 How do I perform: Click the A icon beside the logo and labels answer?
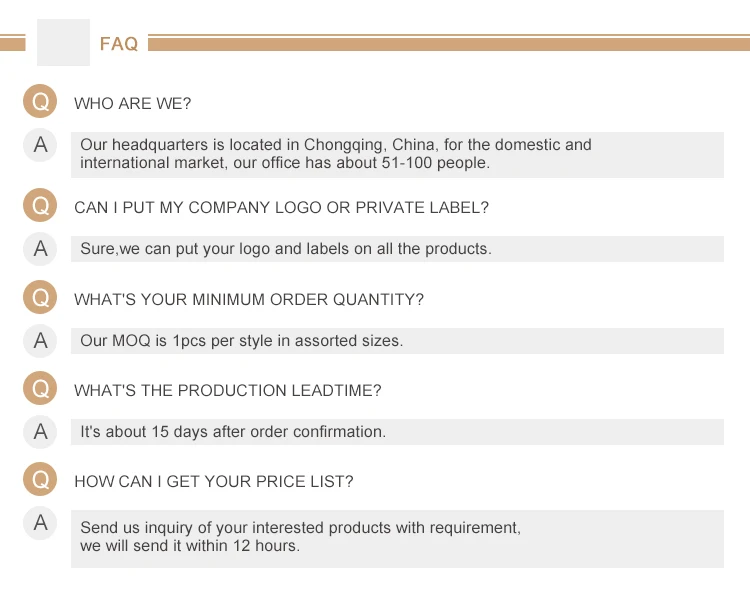coord(40,248)
